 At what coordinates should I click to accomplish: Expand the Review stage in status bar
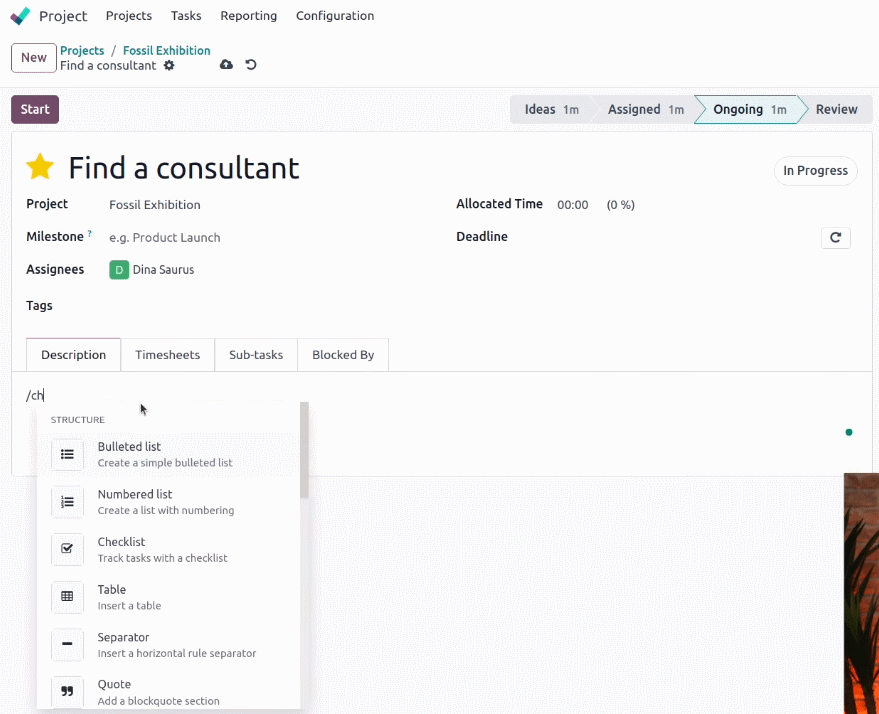point(836,109)
